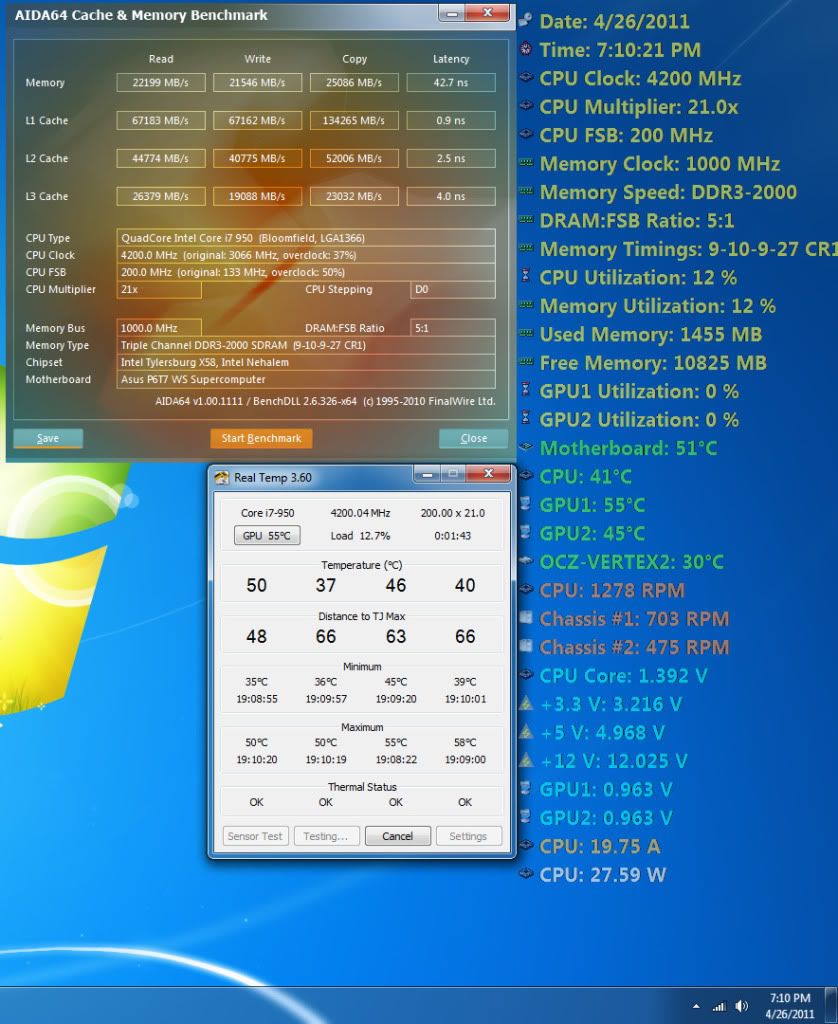The width and height of the screenshot is (838, 1024).
Task: Click fan icon next to Chassis #1: 703 RPM
Action: pyautogui.click(x=526, y=617)
